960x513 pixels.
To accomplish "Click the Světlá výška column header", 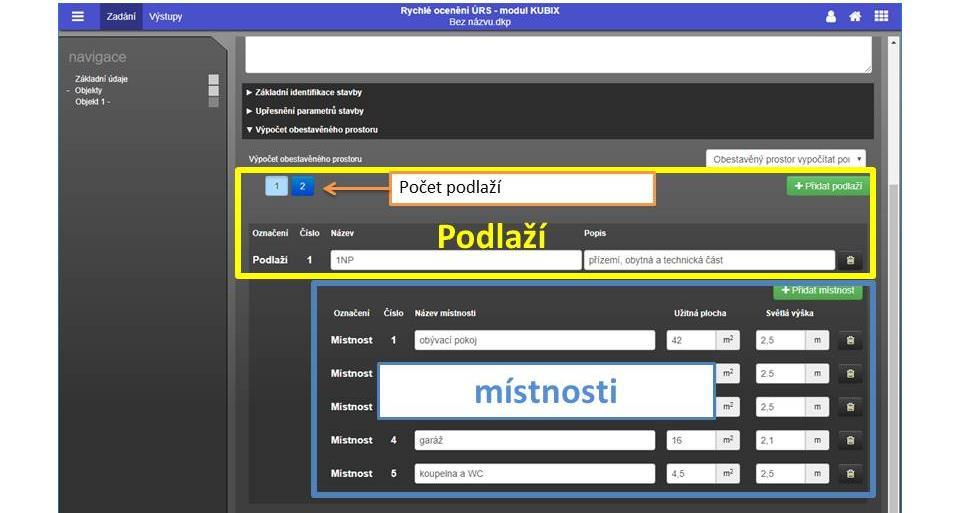I will point(789,313).
